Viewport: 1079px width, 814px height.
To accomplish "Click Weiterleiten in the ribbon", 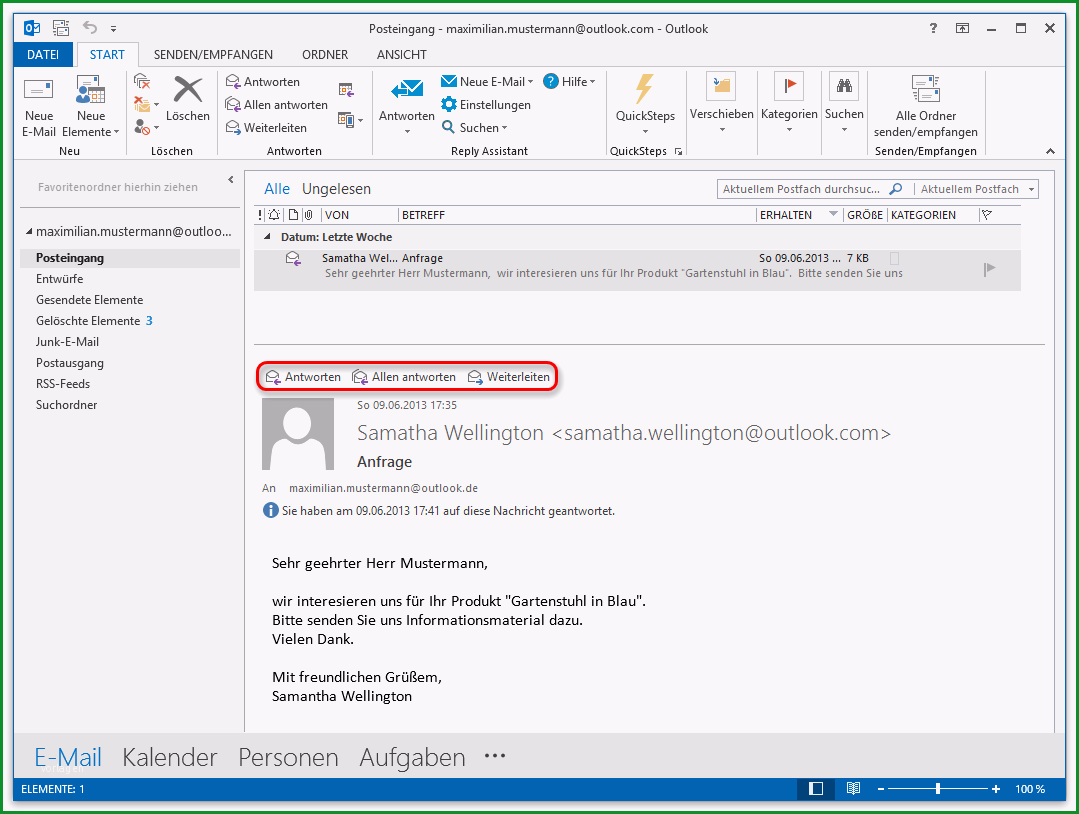I will click(266, 128).
